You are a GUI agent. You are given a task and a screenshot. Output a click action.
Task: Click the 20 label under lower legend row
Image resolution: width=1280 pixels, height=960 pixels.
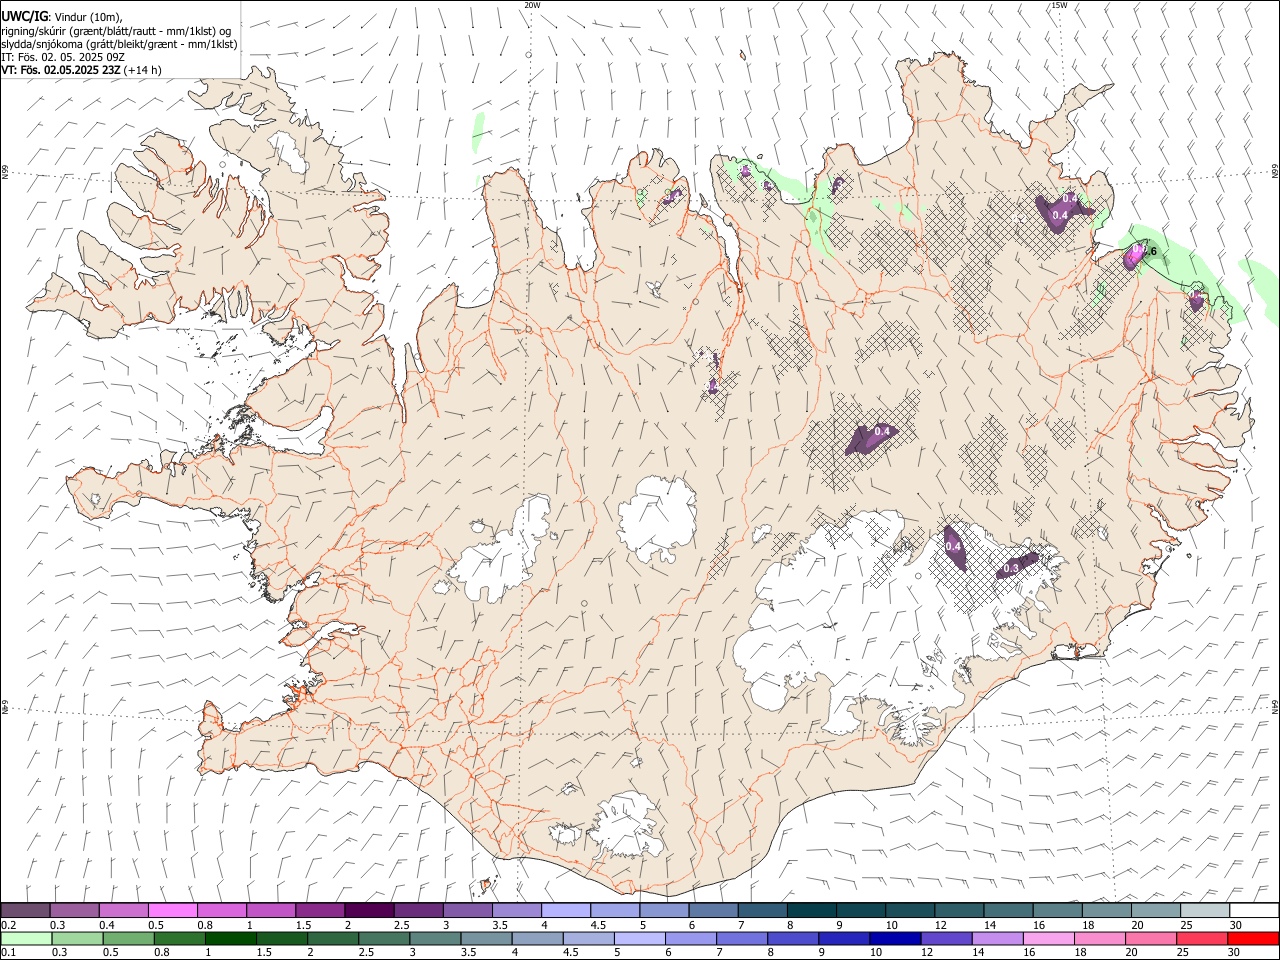pyautogui.click(x=1132, y=953)
